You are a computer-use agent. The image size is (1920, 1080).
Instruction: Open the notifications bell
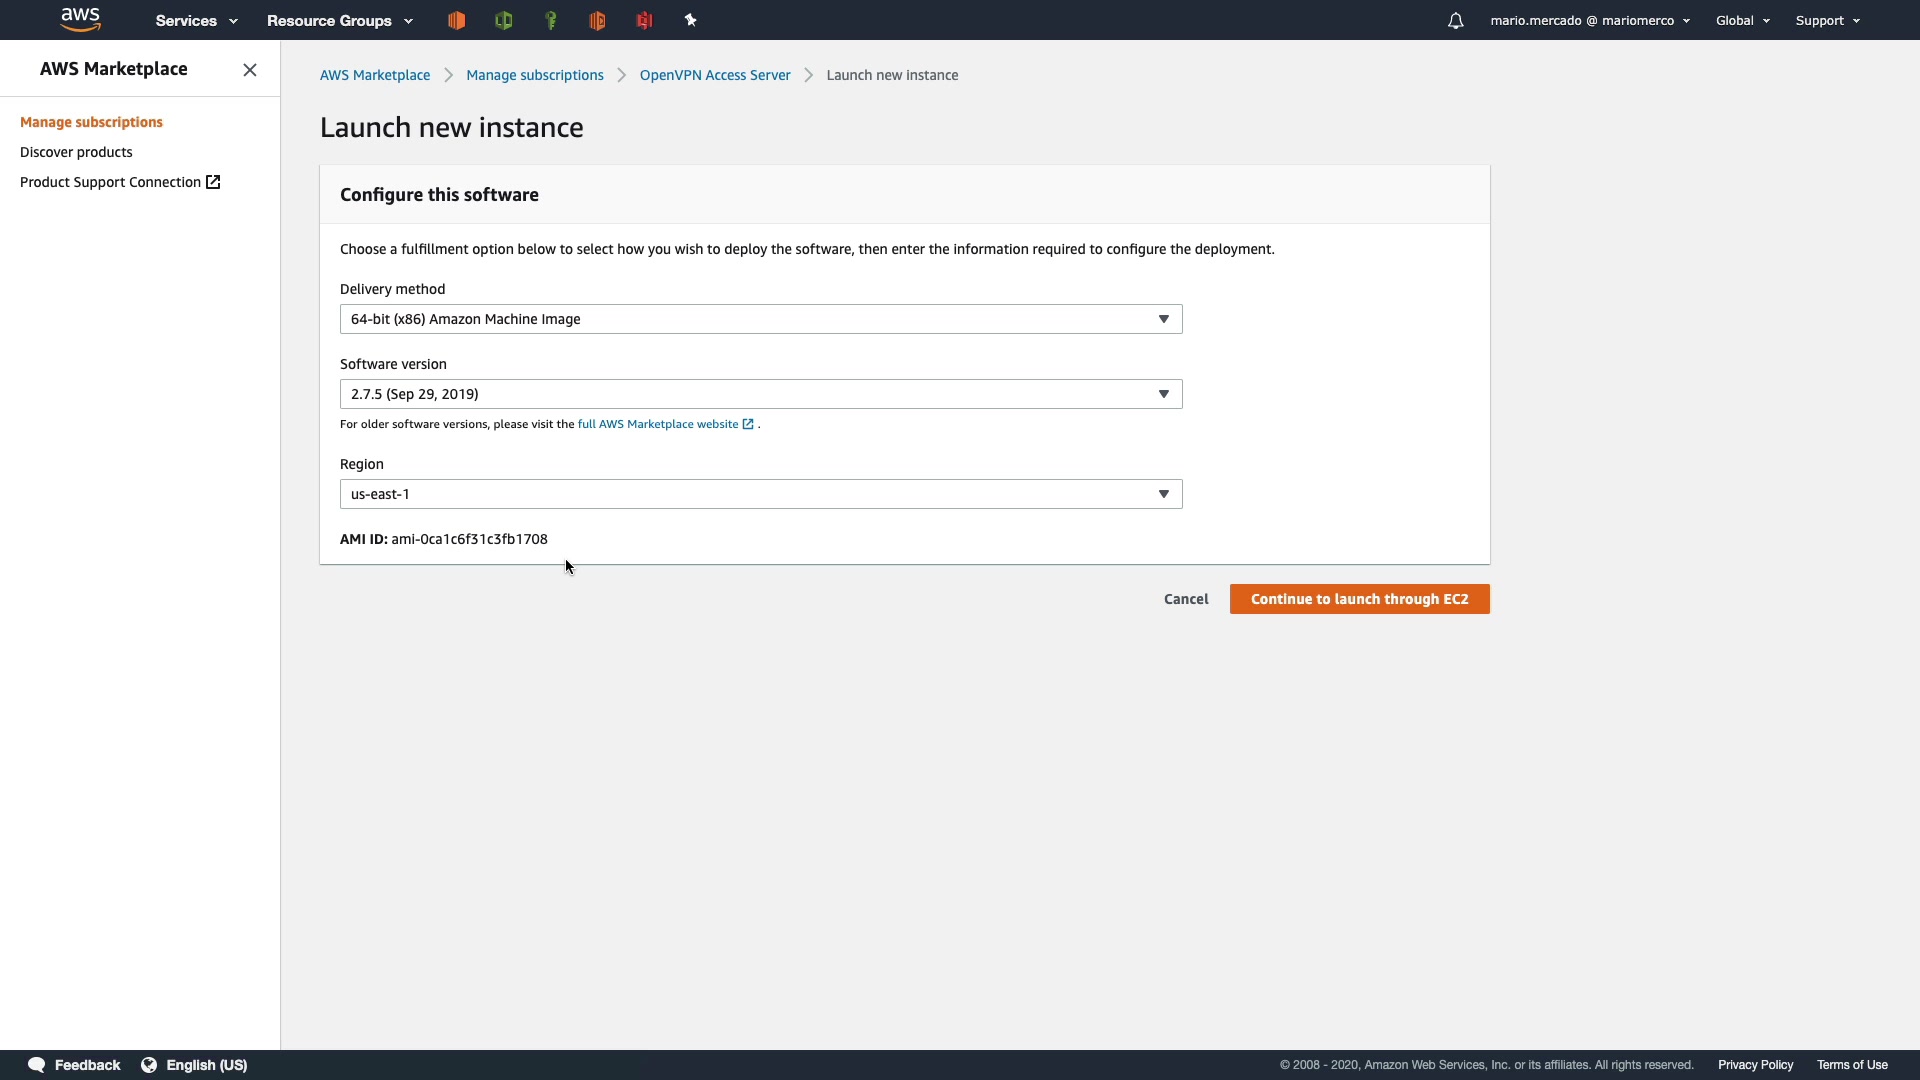pyautogui.click(x=1456, y=21)
